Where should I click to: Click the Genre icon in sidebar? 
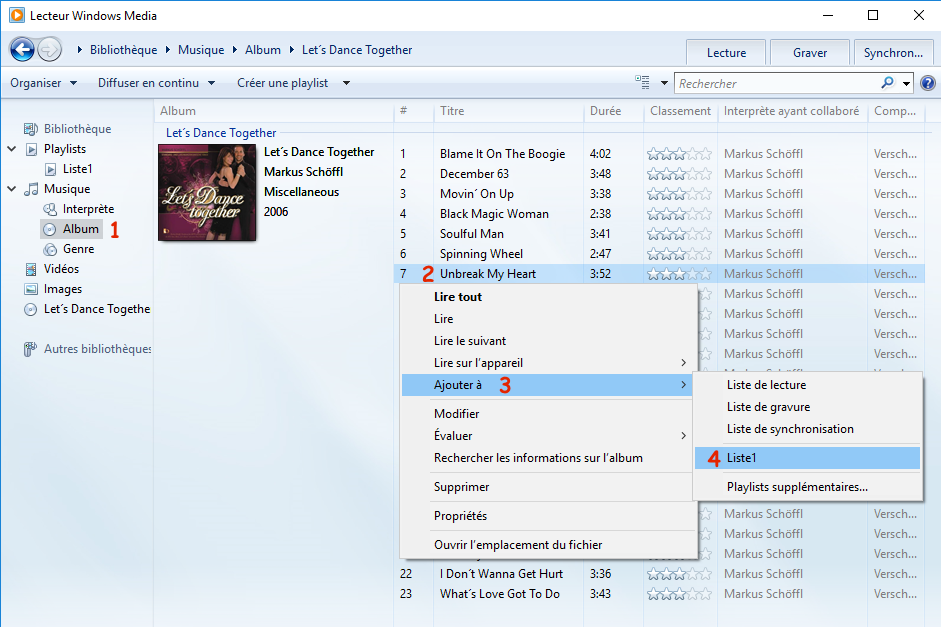(50, 249)
